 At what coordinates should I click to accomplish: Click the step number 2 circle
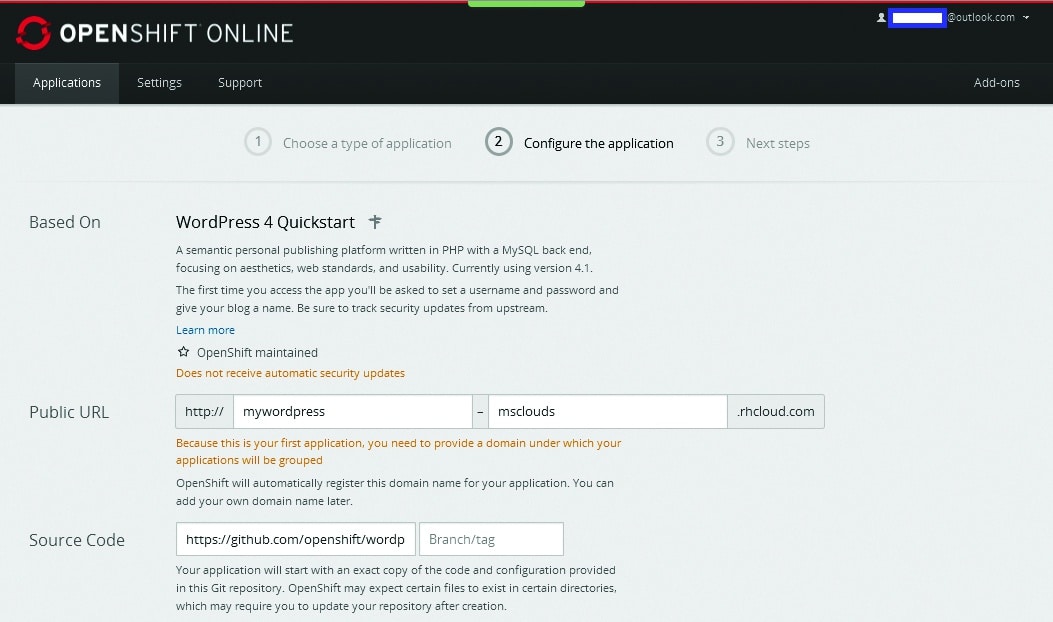click(498, 142)
